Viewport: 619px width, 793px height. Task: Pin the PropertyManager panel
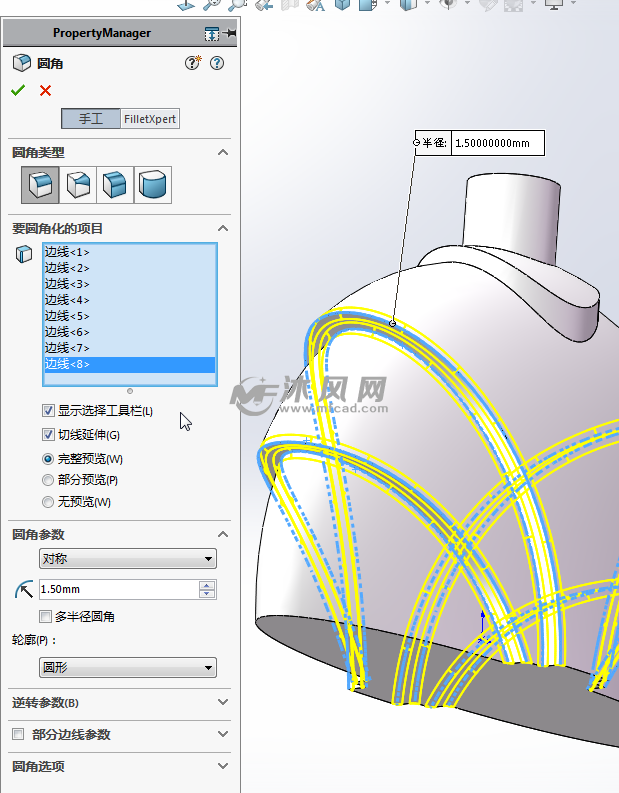[x=230, y=33]
